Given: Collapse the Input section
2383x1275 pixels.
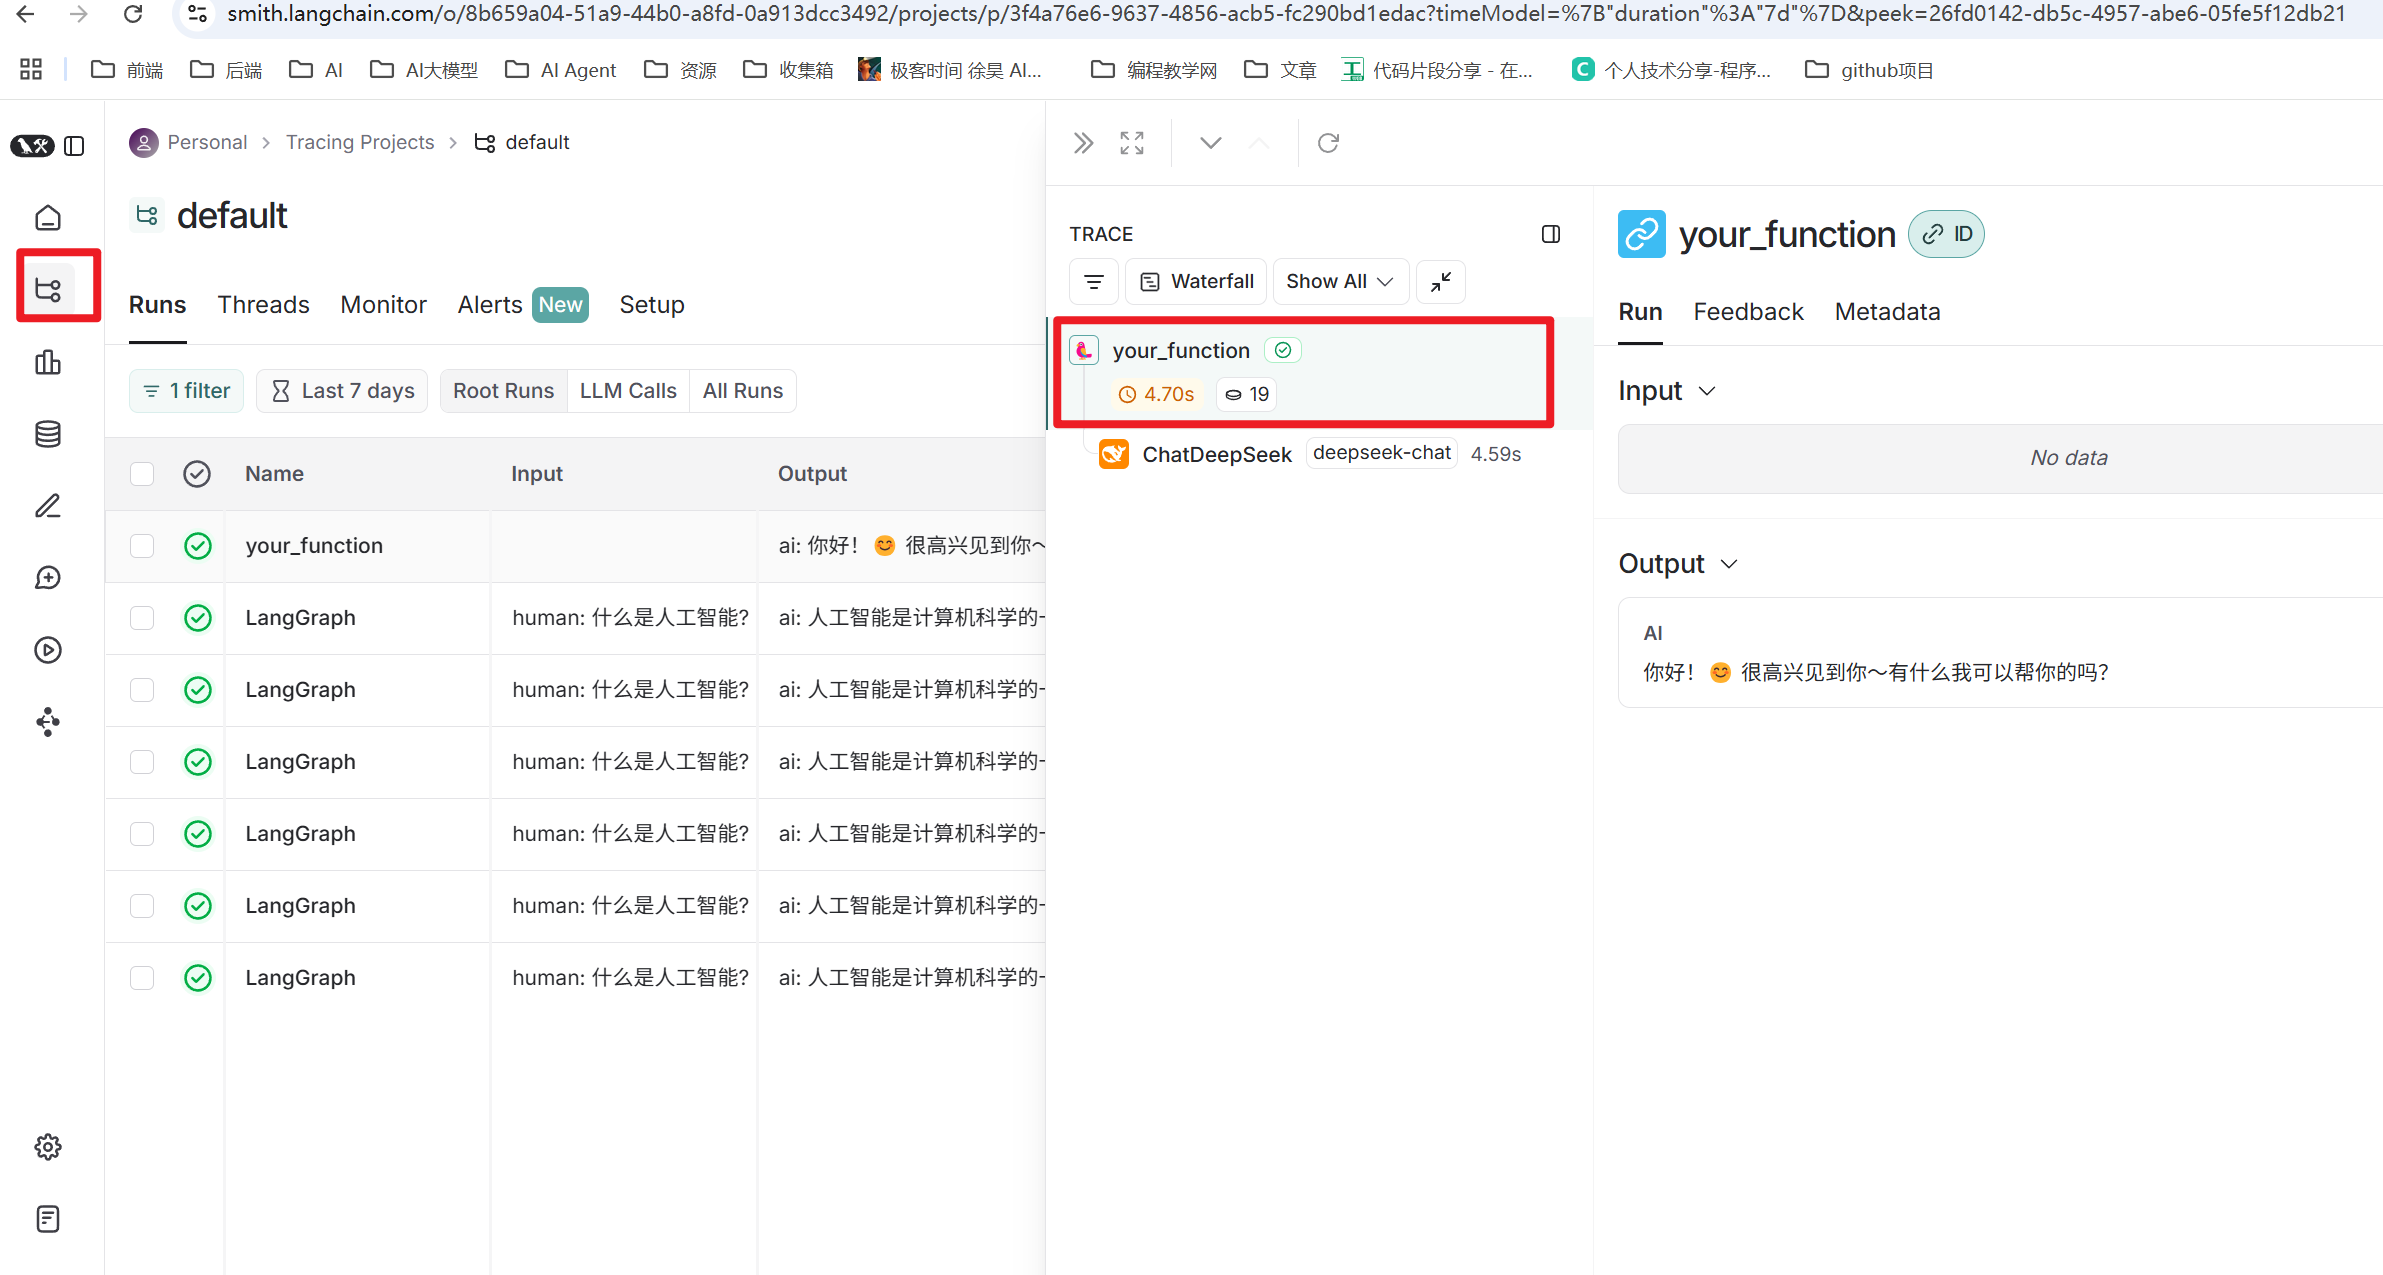Looking at the screenshot, I should tap(1706, 391).
